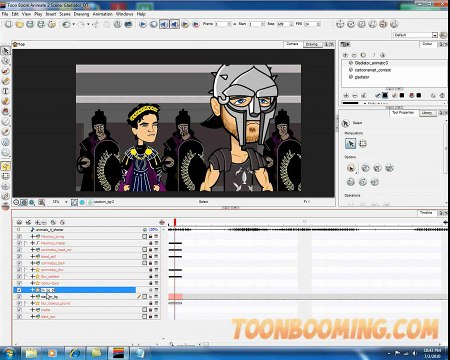Toggle the Loop playback button

pyautogui.click(x=153, y=24)
